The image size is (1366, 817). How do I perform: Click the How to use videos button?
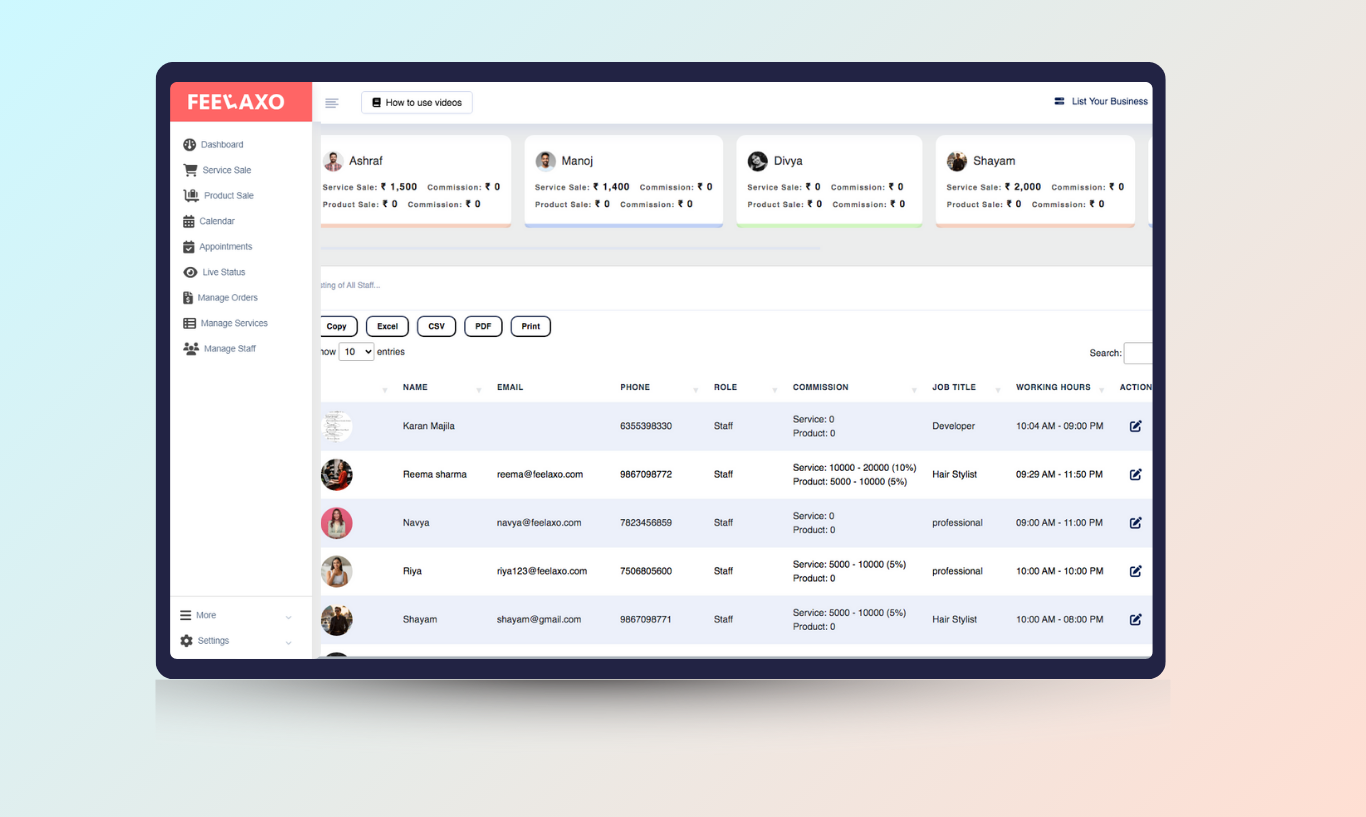point(416,102)
